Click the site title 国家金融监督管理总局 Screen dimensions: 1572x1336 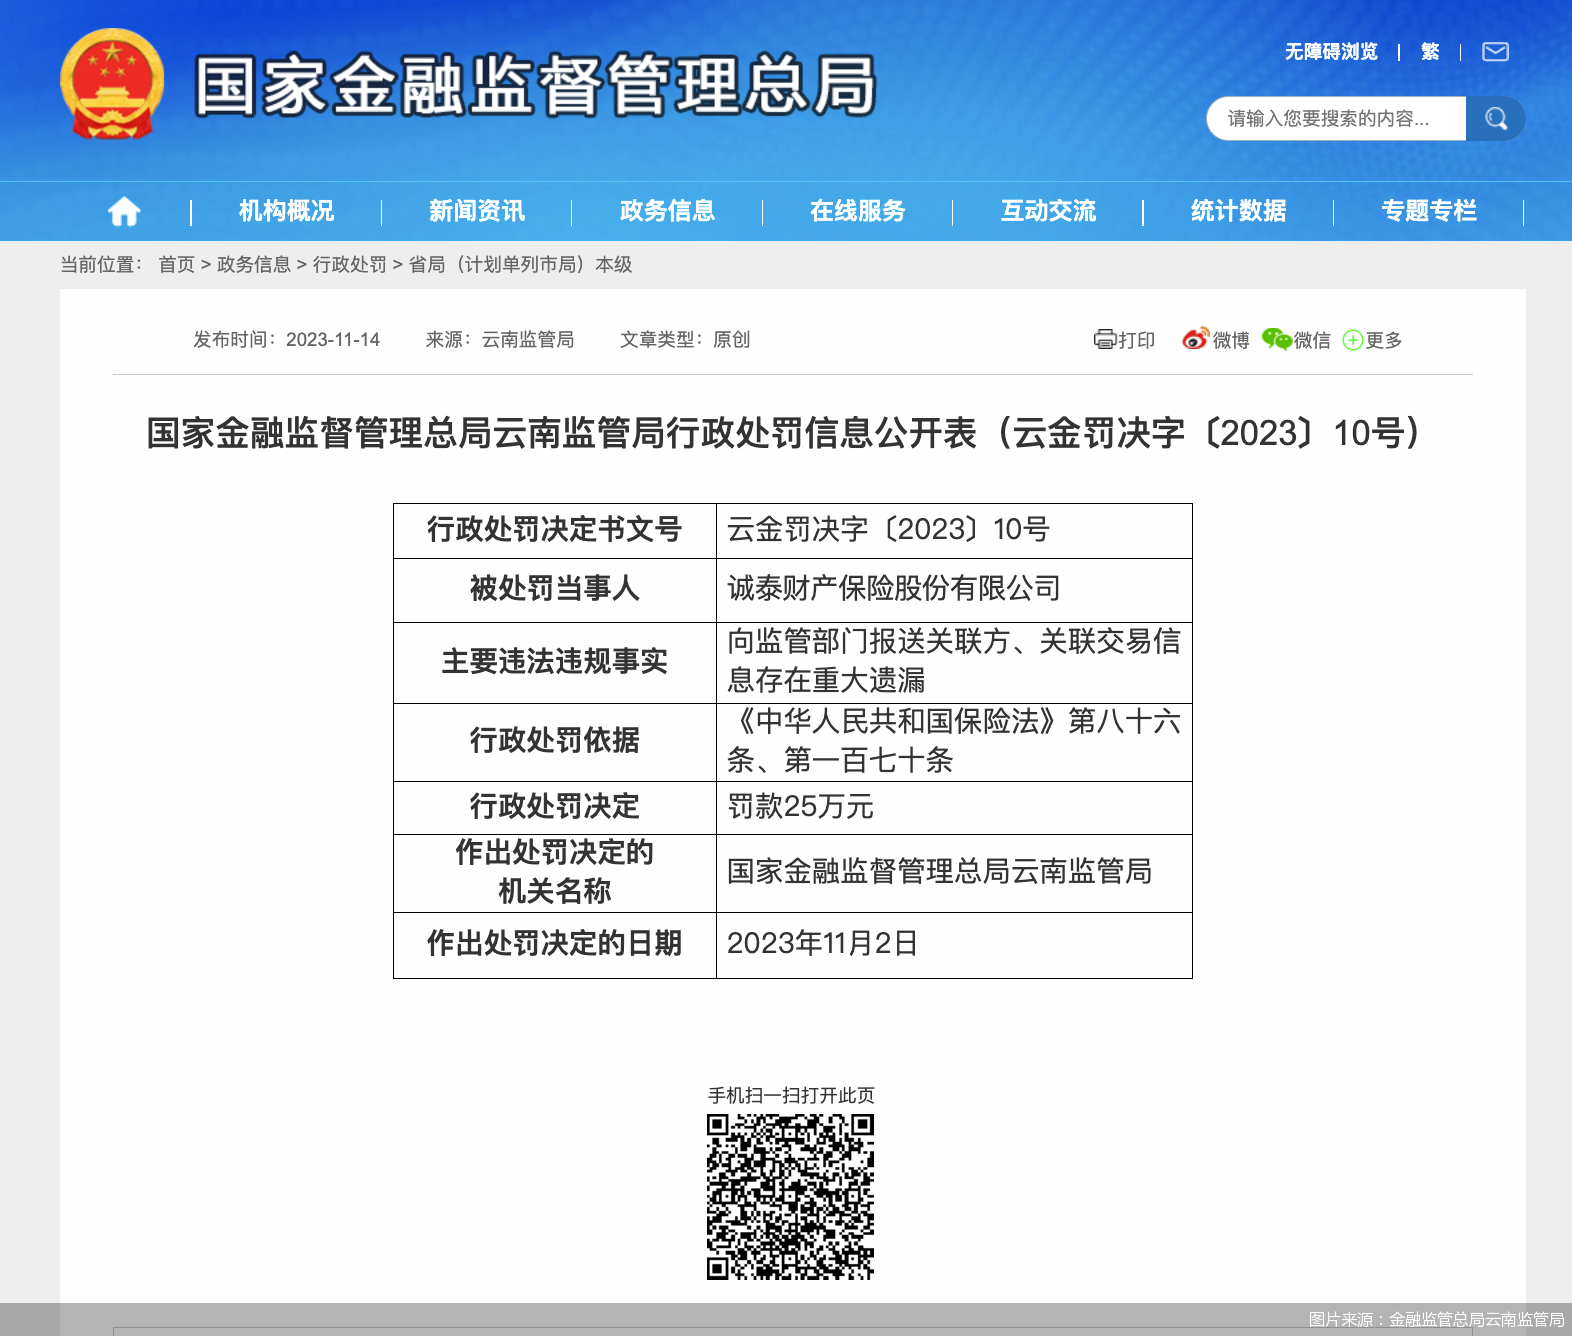point(535,86)
